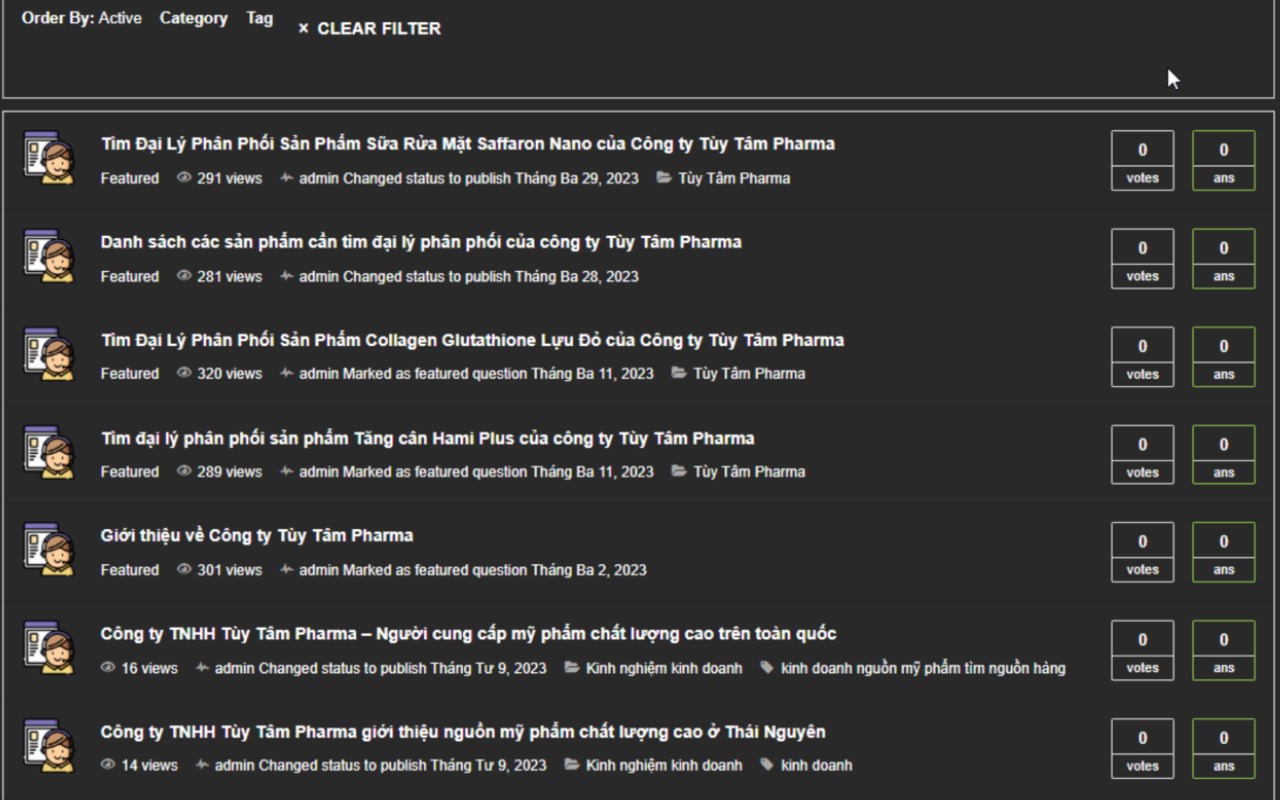Click avatar icon beside Hami Plus question
The image size is (1280, 800).
point(49,452)
